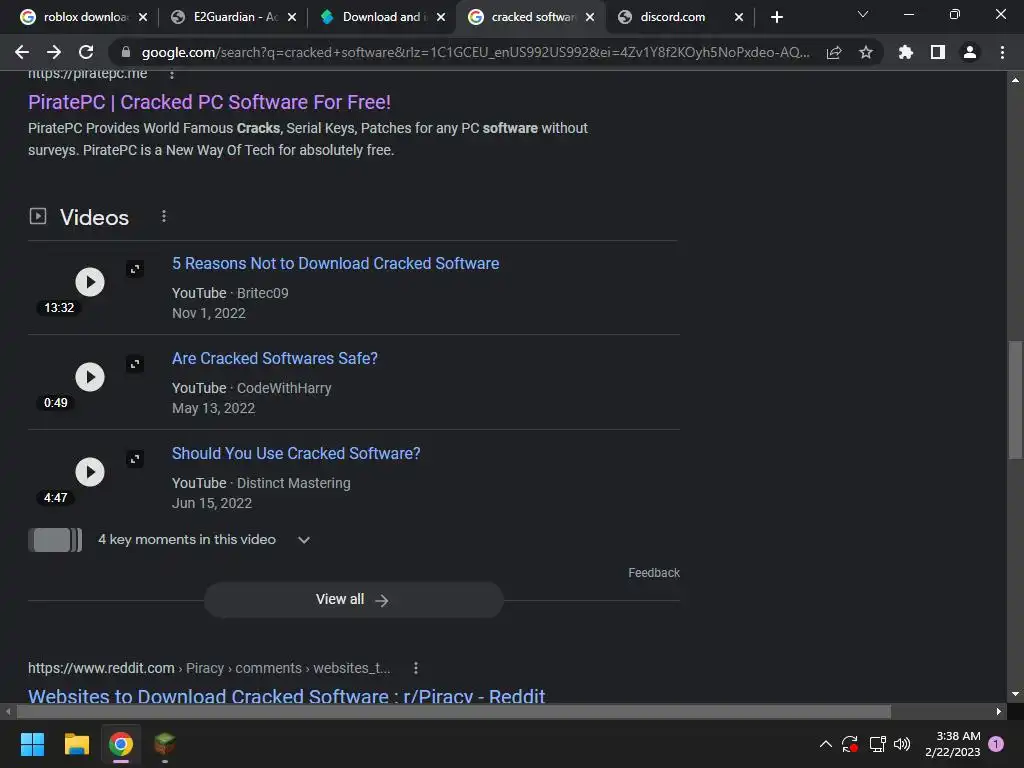View site information via the lock icon

[x=126, y=52]
